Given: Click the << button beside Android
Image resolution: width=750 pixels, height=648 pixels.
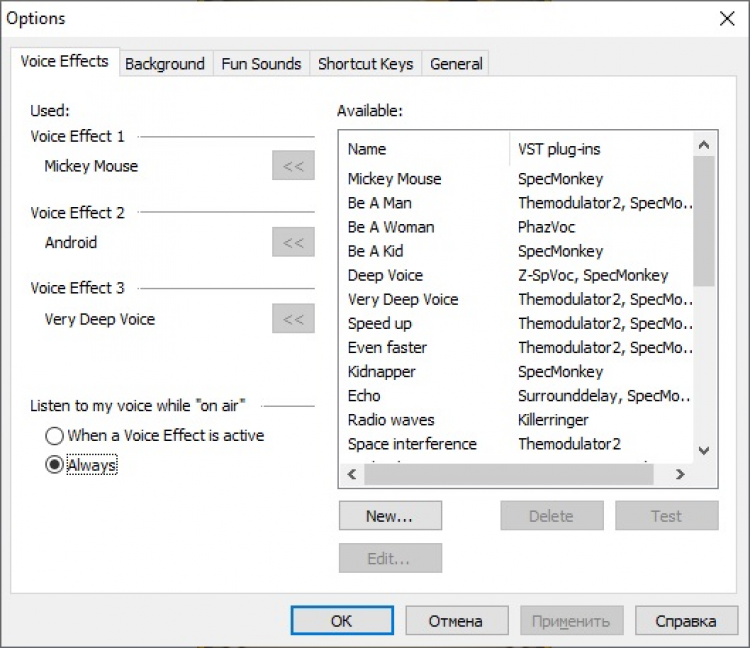Looking at the screenshot, I should pos(293,242).
